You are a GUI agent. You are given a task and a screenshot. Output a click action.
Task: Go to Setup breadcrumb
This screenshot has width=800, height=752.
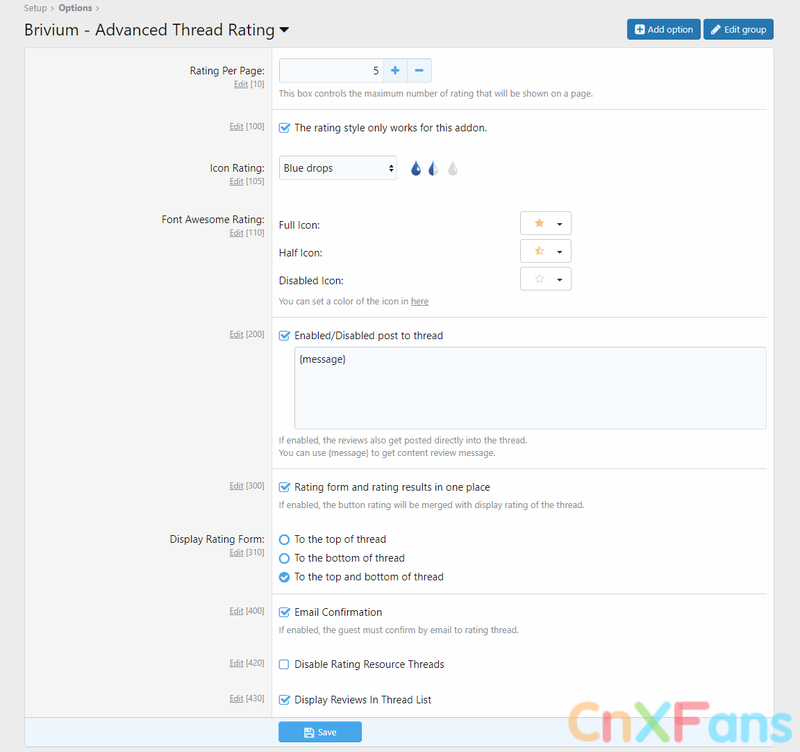(35, 8)
